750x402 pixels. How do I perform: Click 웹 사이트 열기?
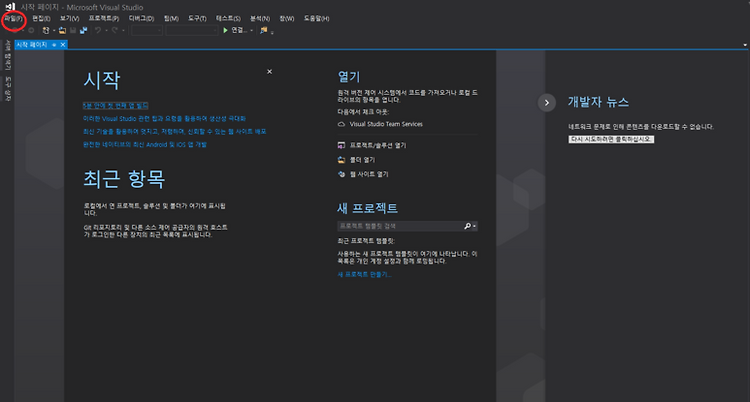pyautogui.click(x=369, y=174)
